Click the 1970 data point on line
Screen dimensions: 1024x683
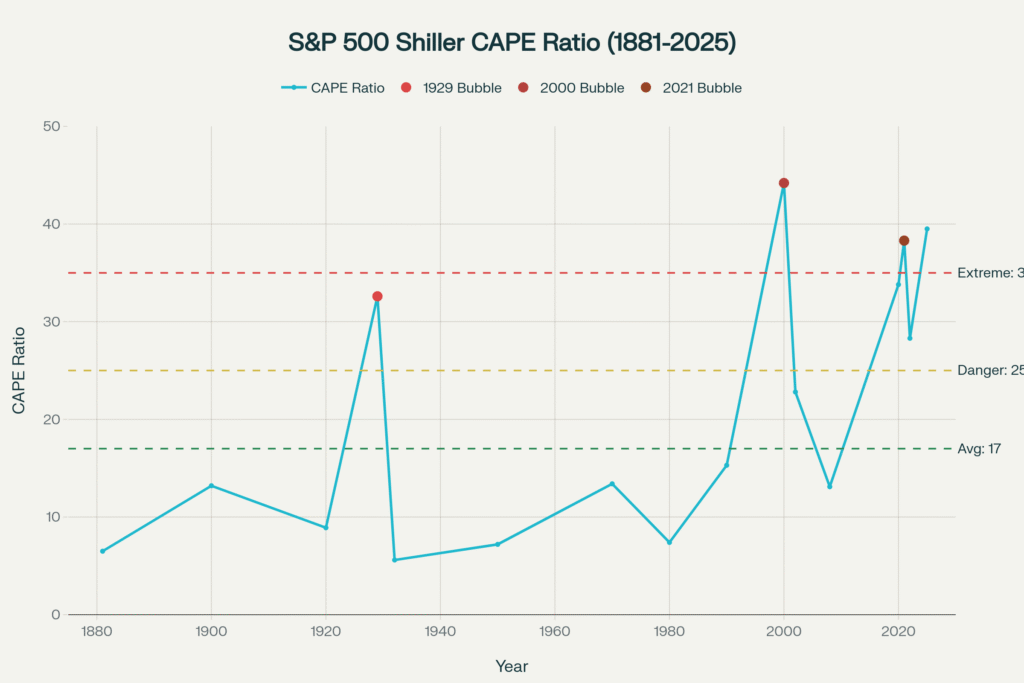point(612,484)
